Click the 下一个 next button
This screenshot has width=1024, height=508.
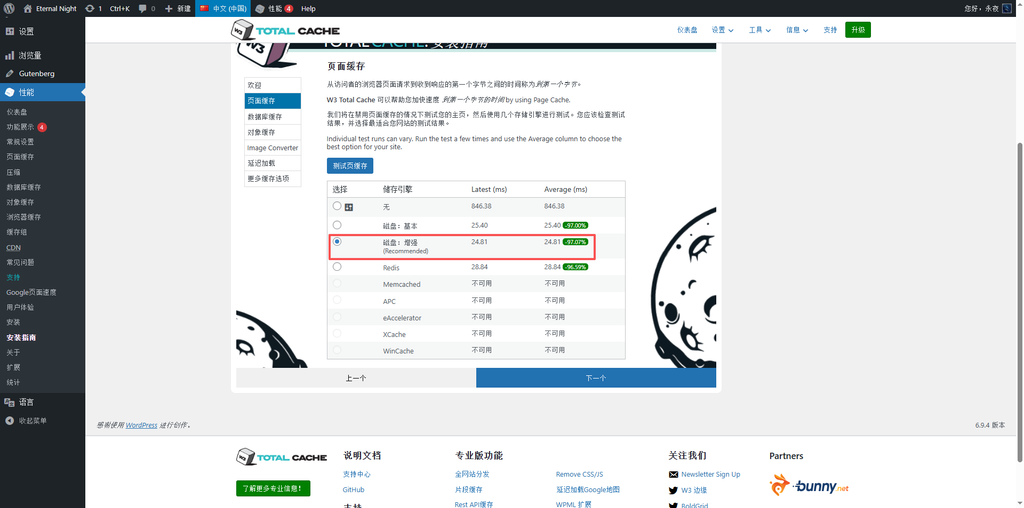click(x=596, y=377)
